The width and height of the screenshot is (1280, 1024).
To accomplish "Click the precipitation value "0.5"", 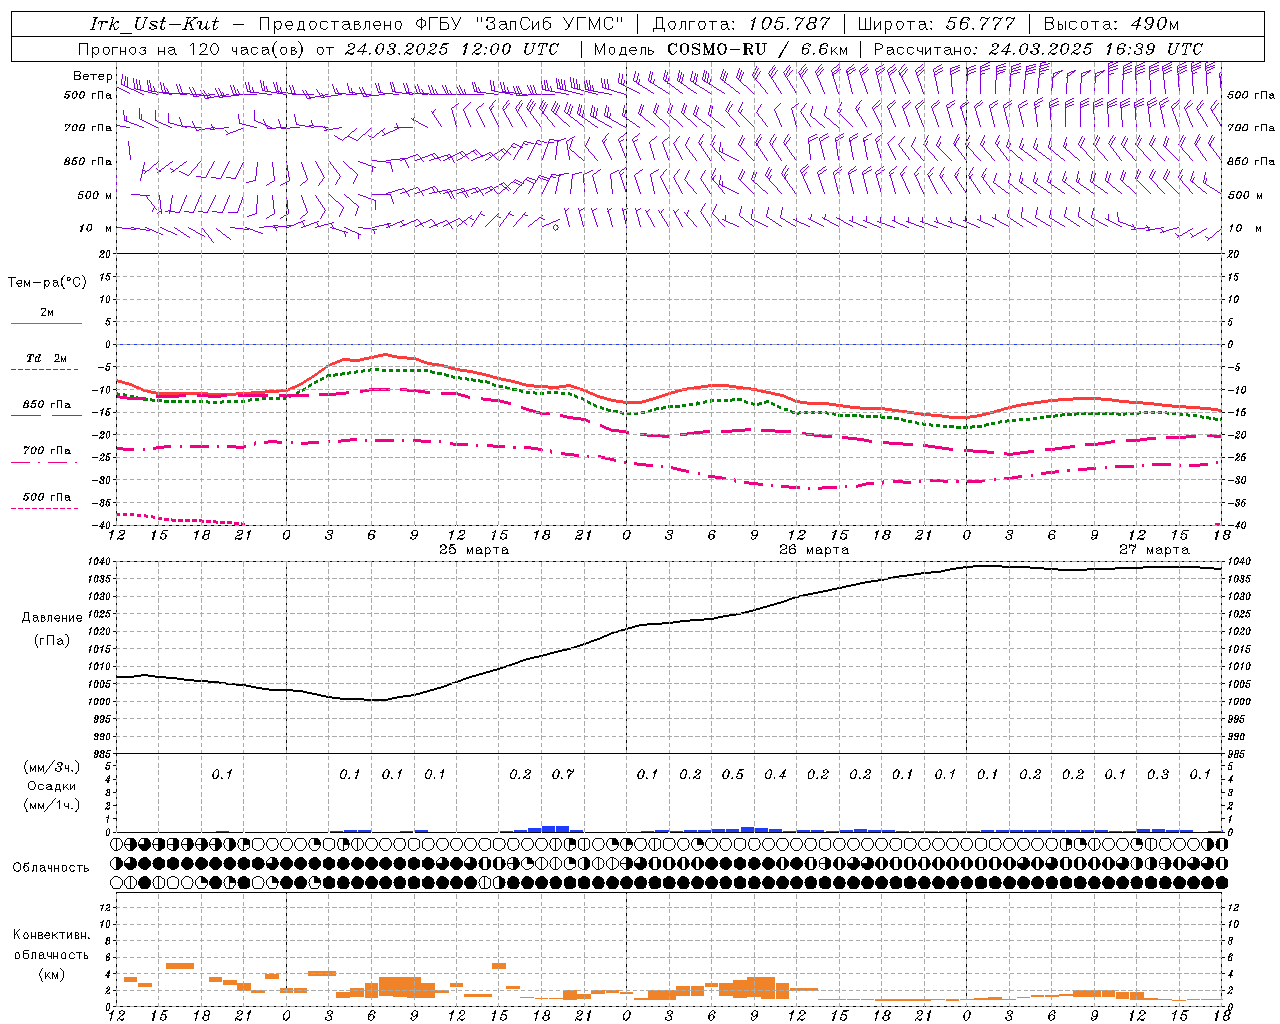I will click(x=733, y=775).
